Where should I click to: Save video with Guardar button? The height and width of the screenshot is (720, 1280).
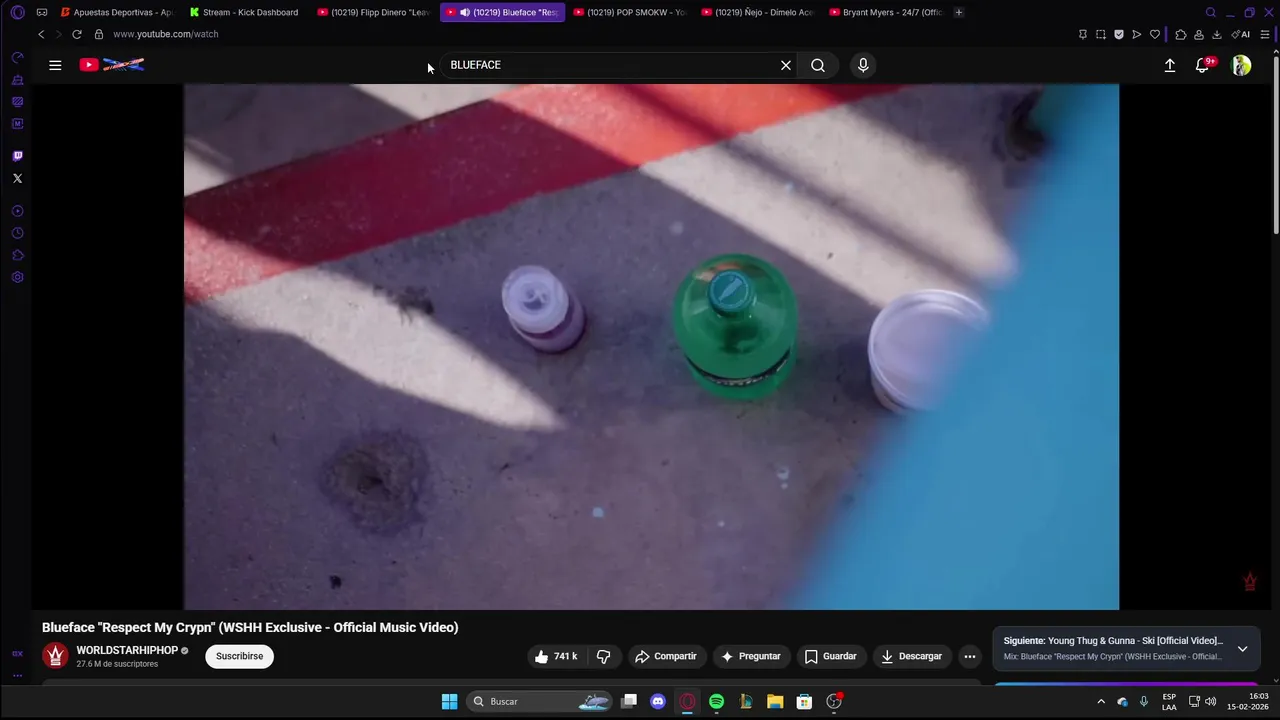click(x=831, y=656)
